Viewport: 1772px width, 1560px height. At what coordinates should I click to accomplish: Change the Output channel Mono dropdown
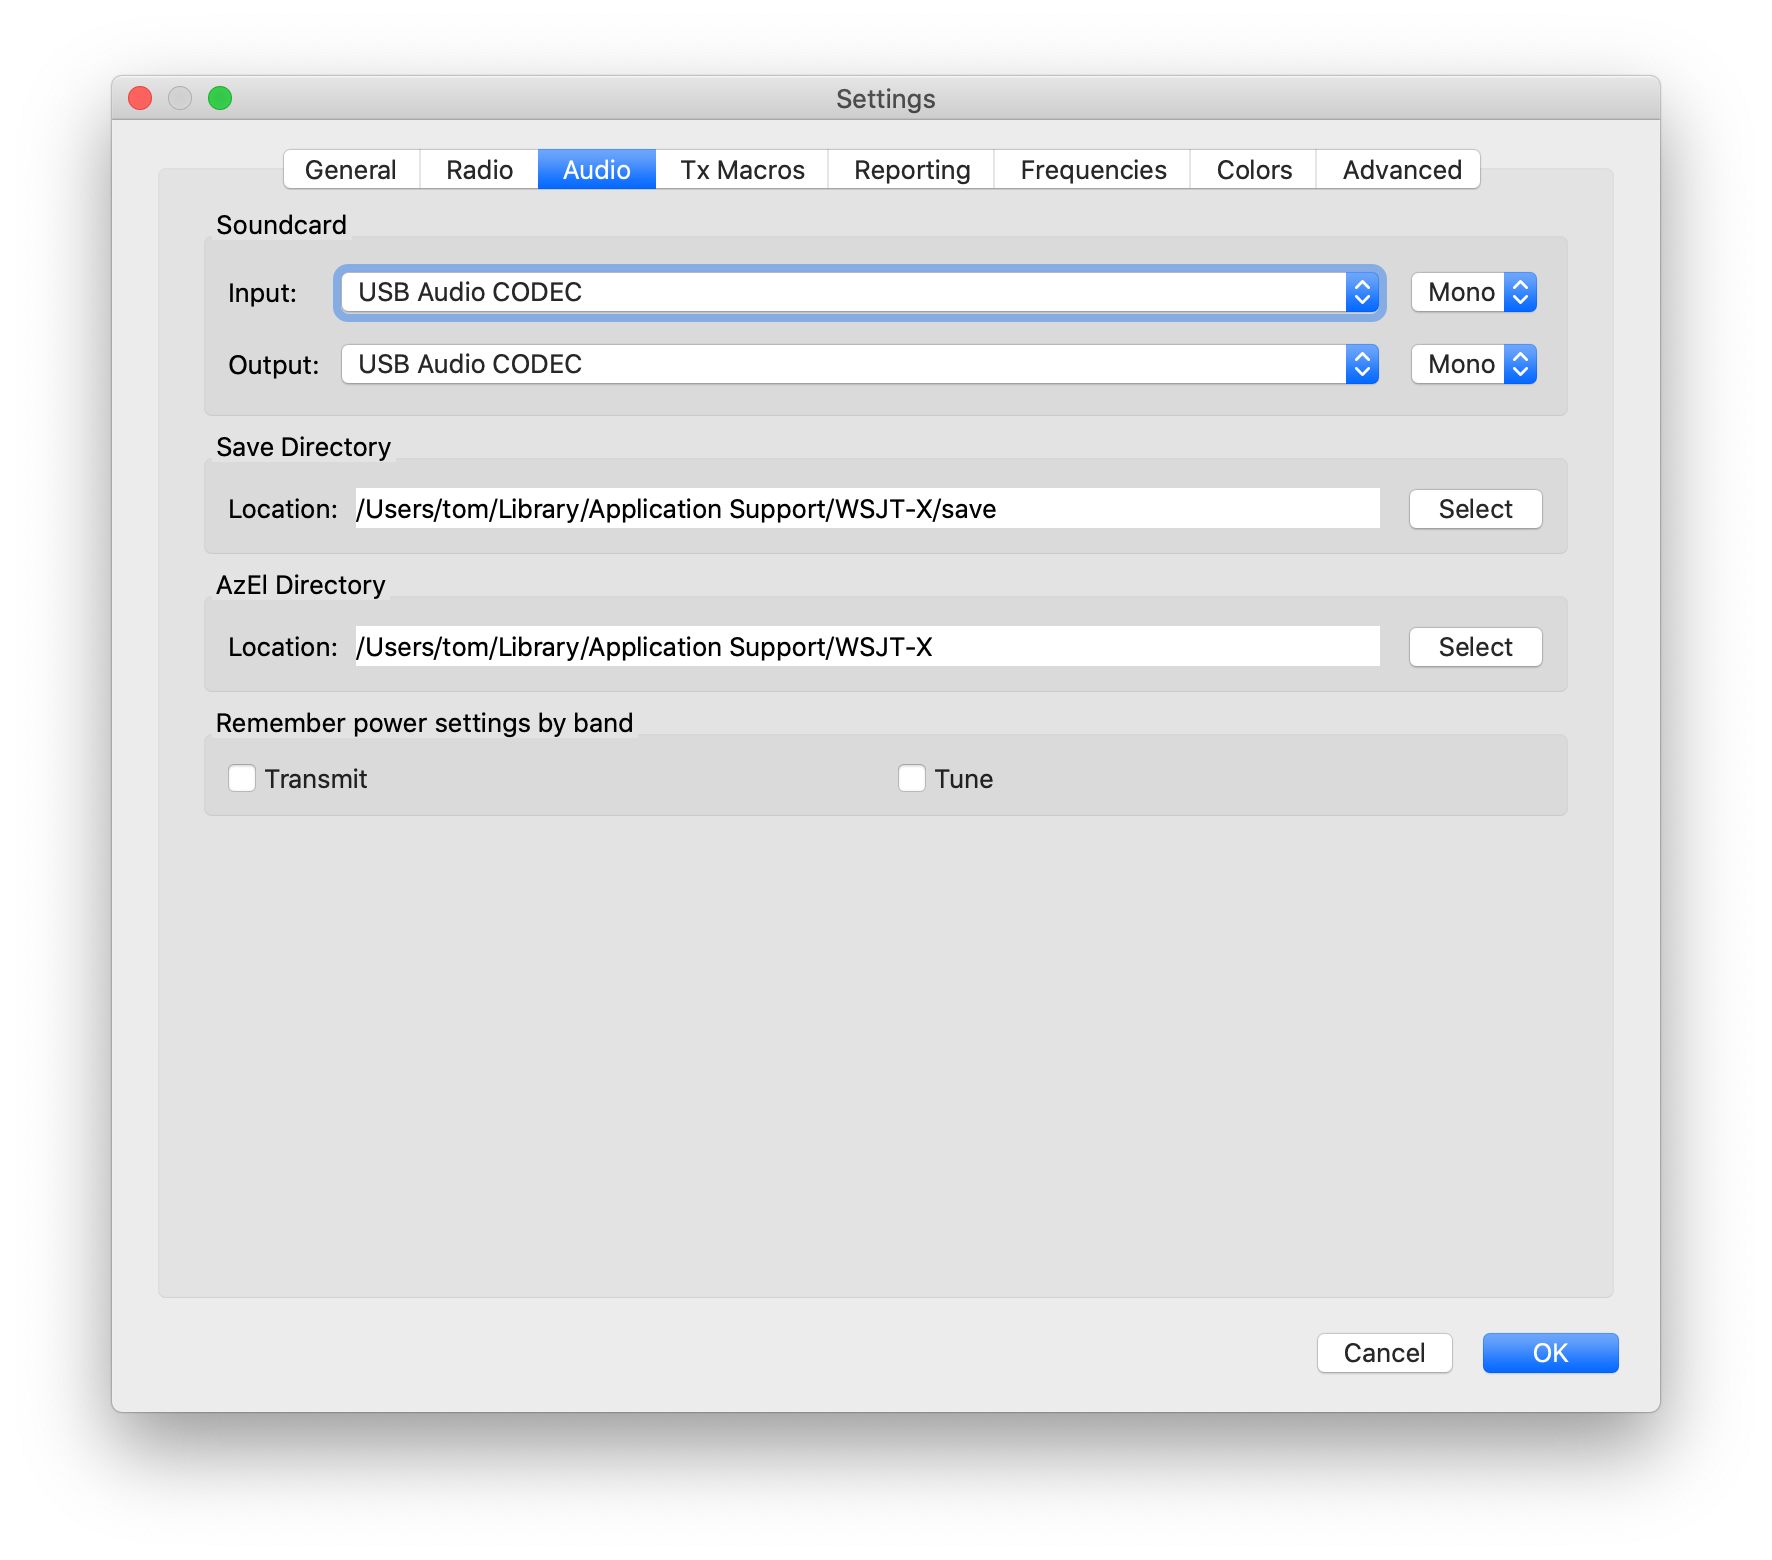(1474, 364)
